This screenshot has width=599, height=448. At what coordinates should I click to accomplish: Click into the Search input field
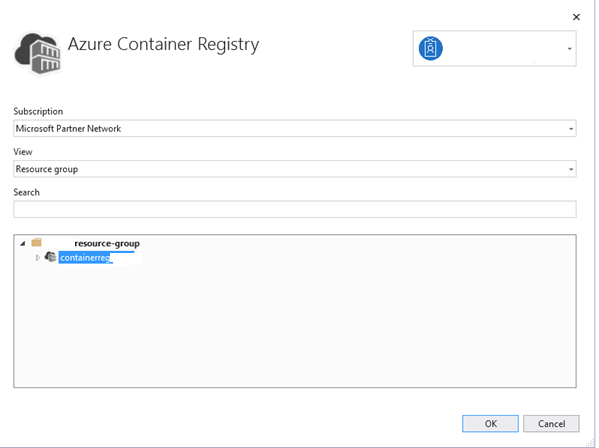point(295,209)
